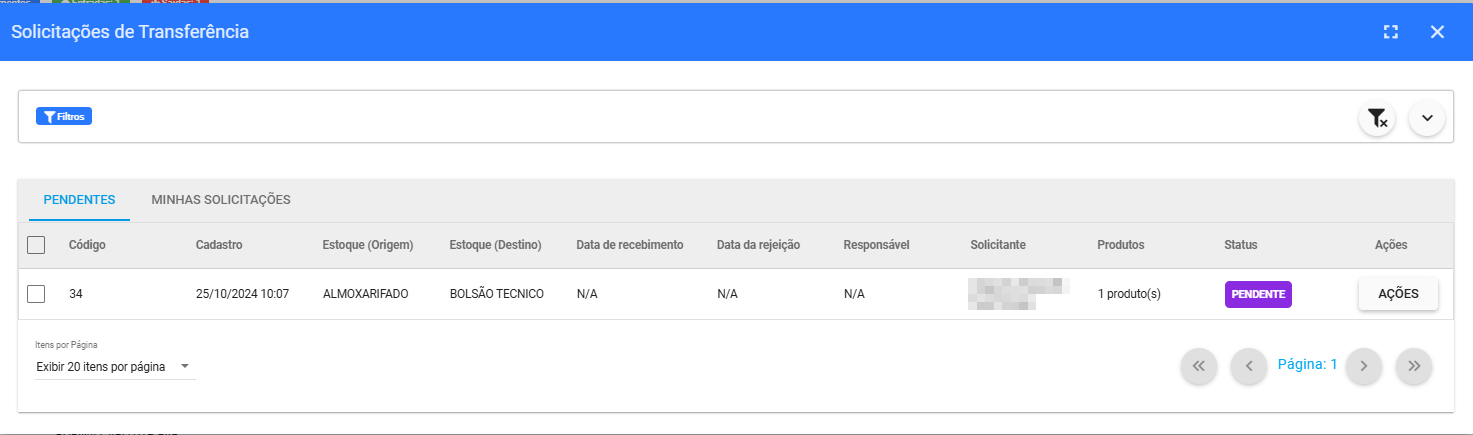
Task: Click the Solicitante column header
Action: click(x=998, y=245)
